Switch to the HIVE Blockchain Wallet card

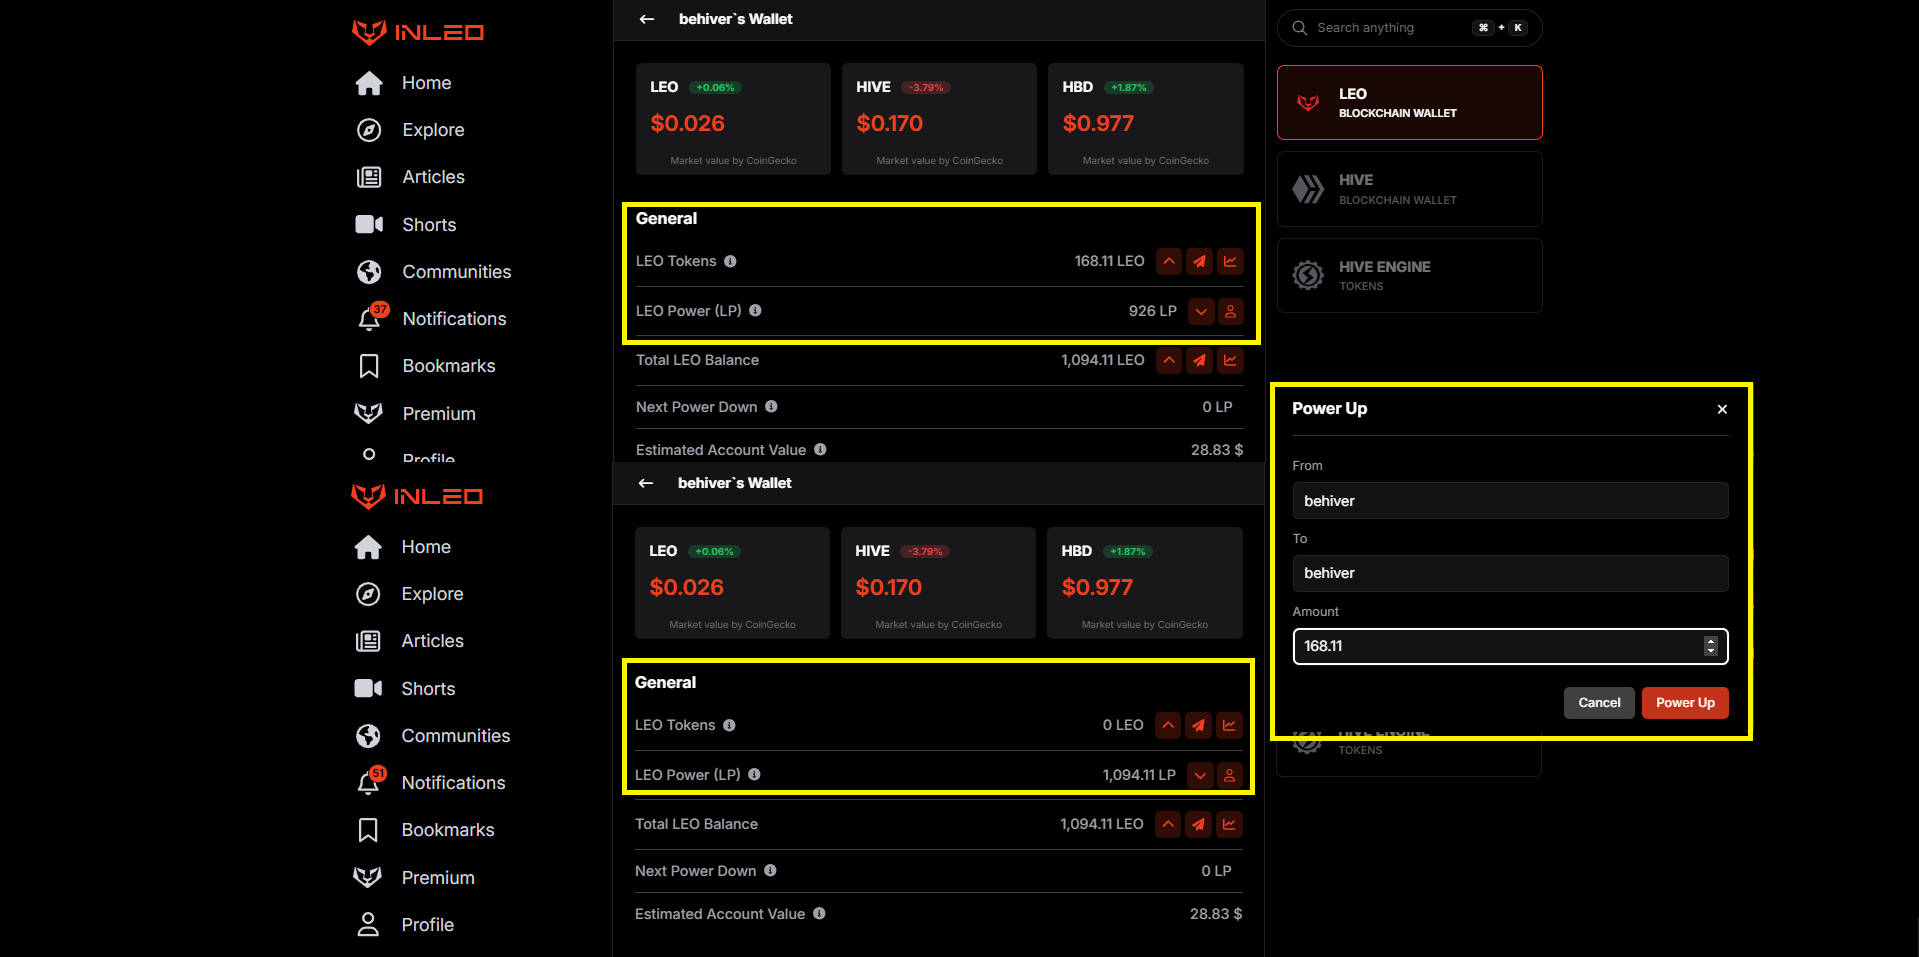(1409, 189)
